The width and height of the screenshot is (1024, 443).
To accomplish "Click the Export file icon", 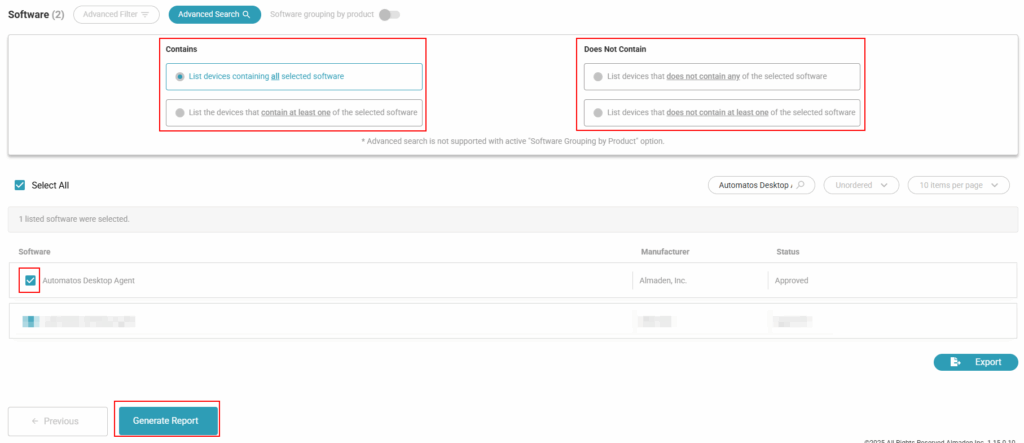I will point(956,362).
